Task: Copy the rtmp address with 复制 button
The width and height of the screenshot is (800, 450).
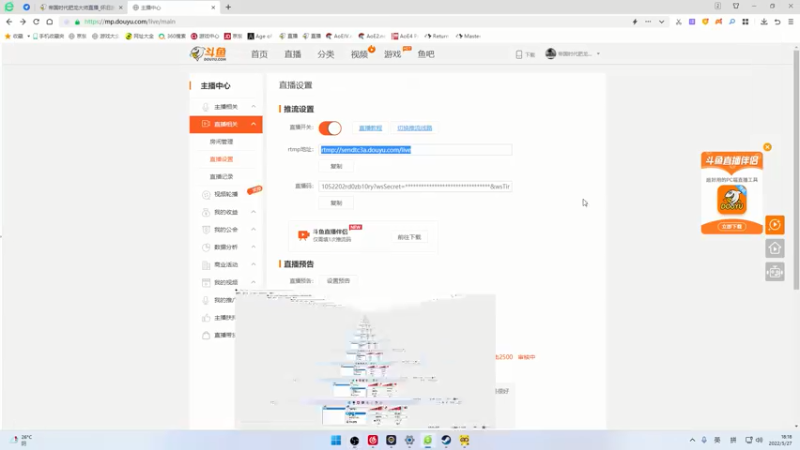Action: pos(336,166)
